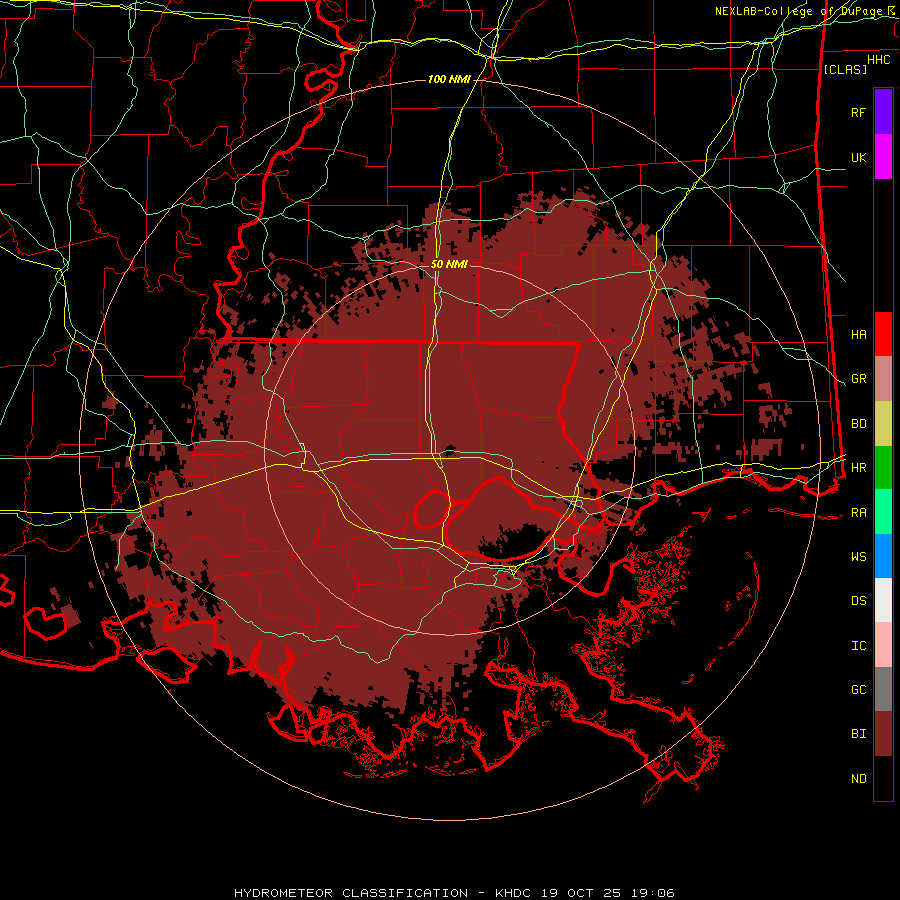
Task: Click the ND legend label
Action: click(859, 779)
